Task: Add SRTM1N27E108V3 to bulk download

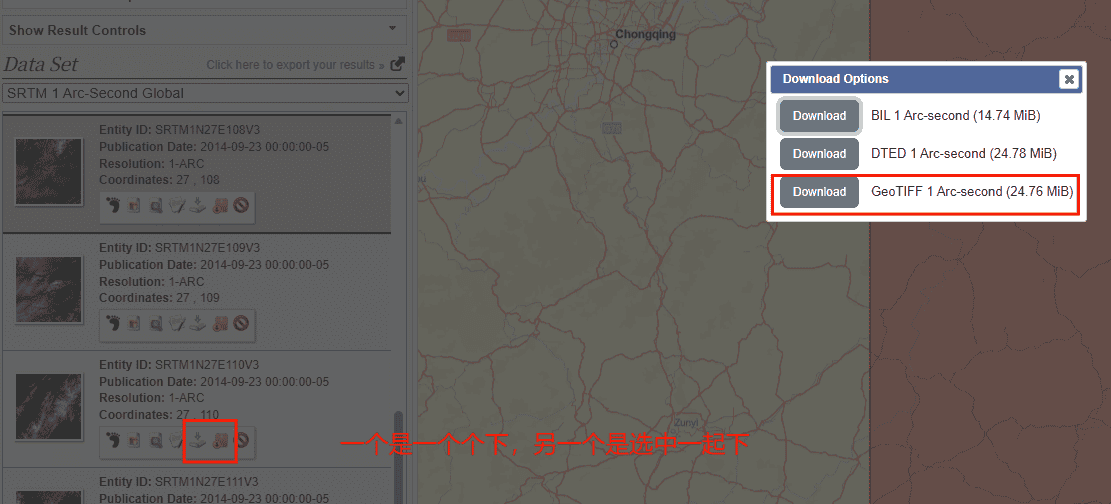Action: pos(221,207)
